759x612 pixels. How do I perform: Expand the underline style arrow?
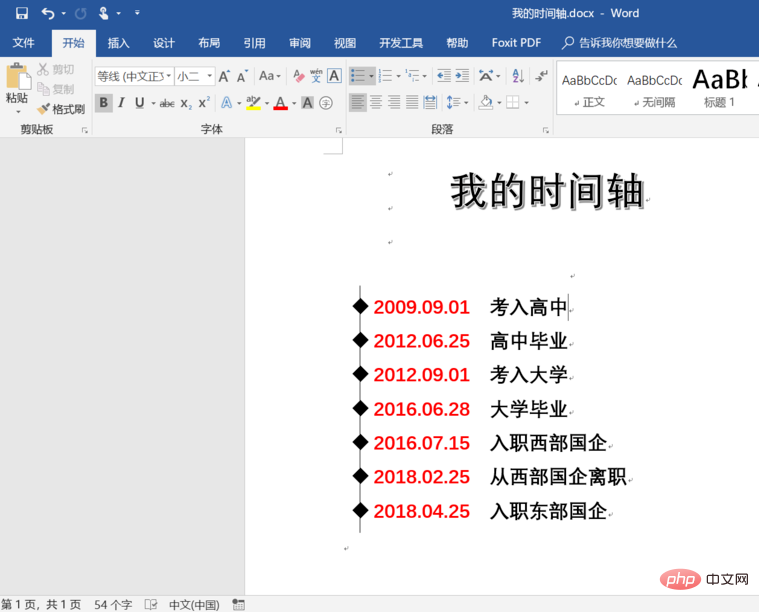pos(153,103)
